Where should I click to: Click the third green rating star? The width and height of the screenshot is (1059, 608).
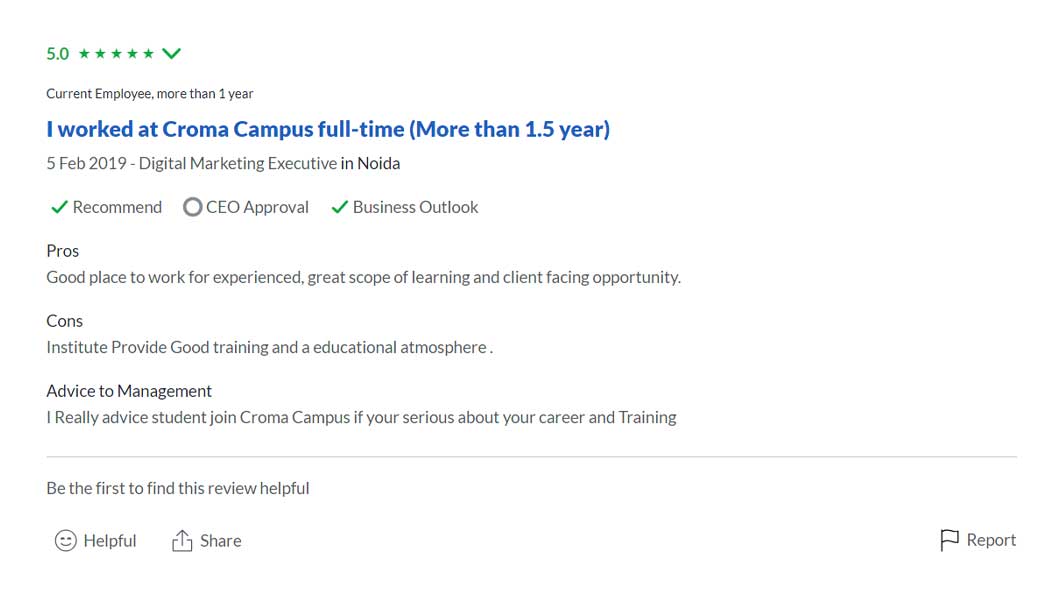(116, 53)
